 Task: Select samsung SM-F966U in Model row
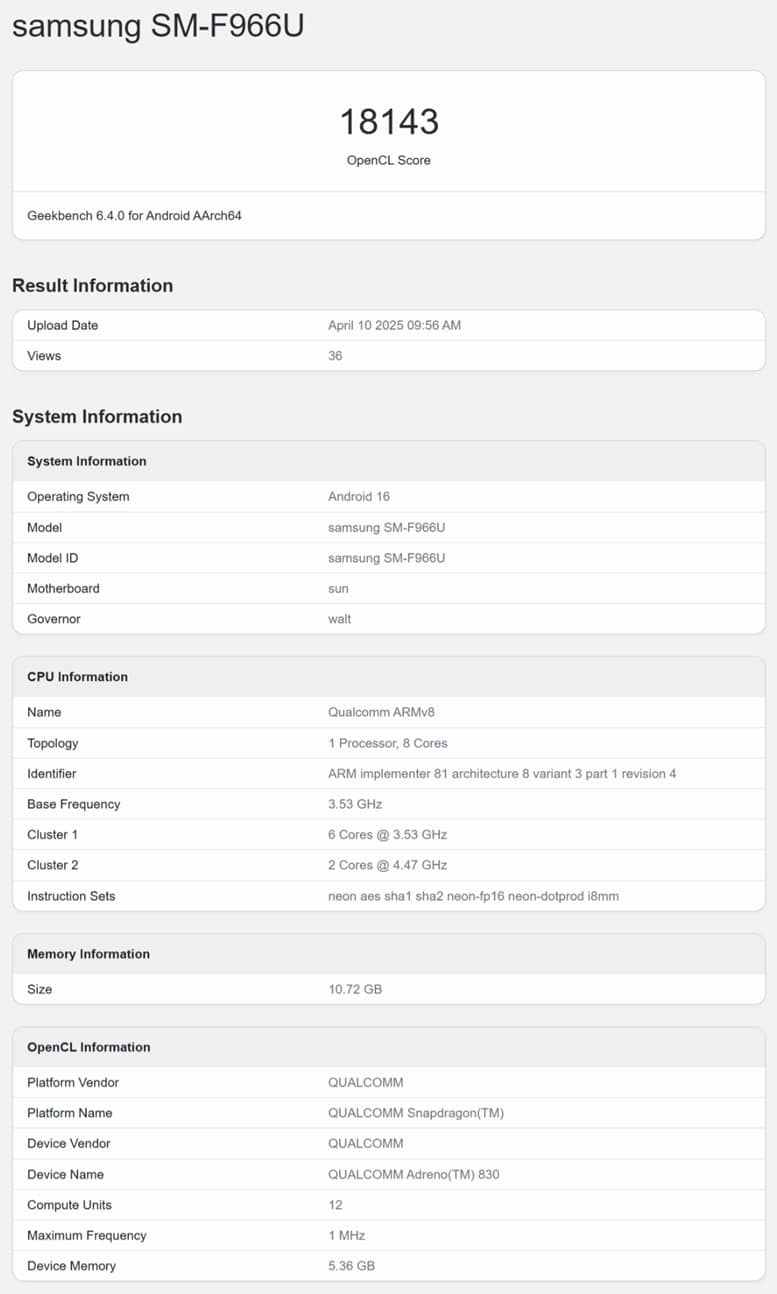pyautogui.click(x=386, y=527)
